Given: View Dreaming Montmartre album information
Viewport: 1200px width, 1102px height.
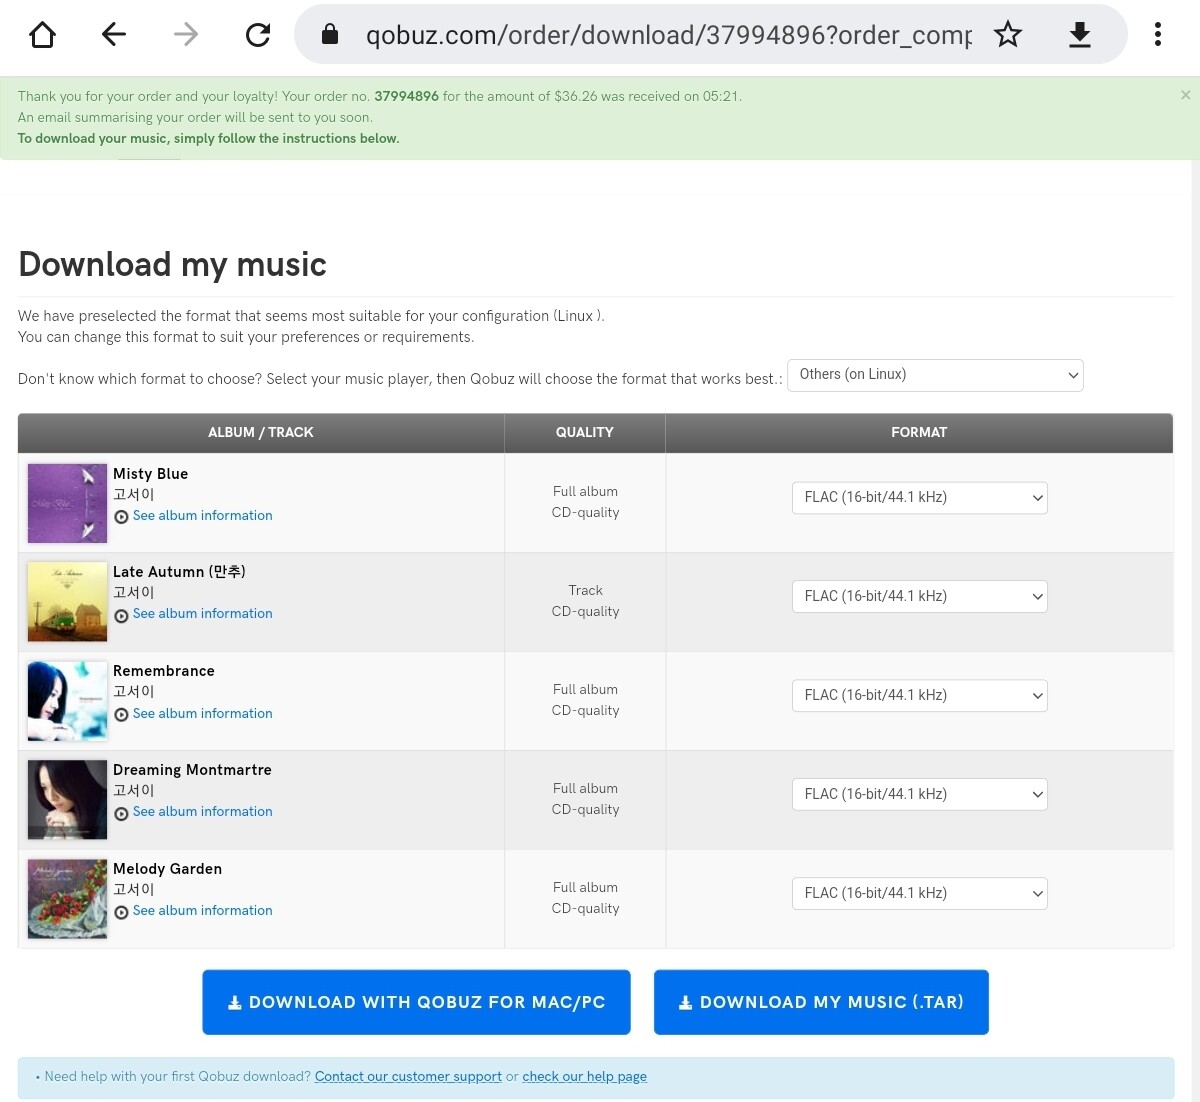Looking at the screenshot, I should point(202,811).
